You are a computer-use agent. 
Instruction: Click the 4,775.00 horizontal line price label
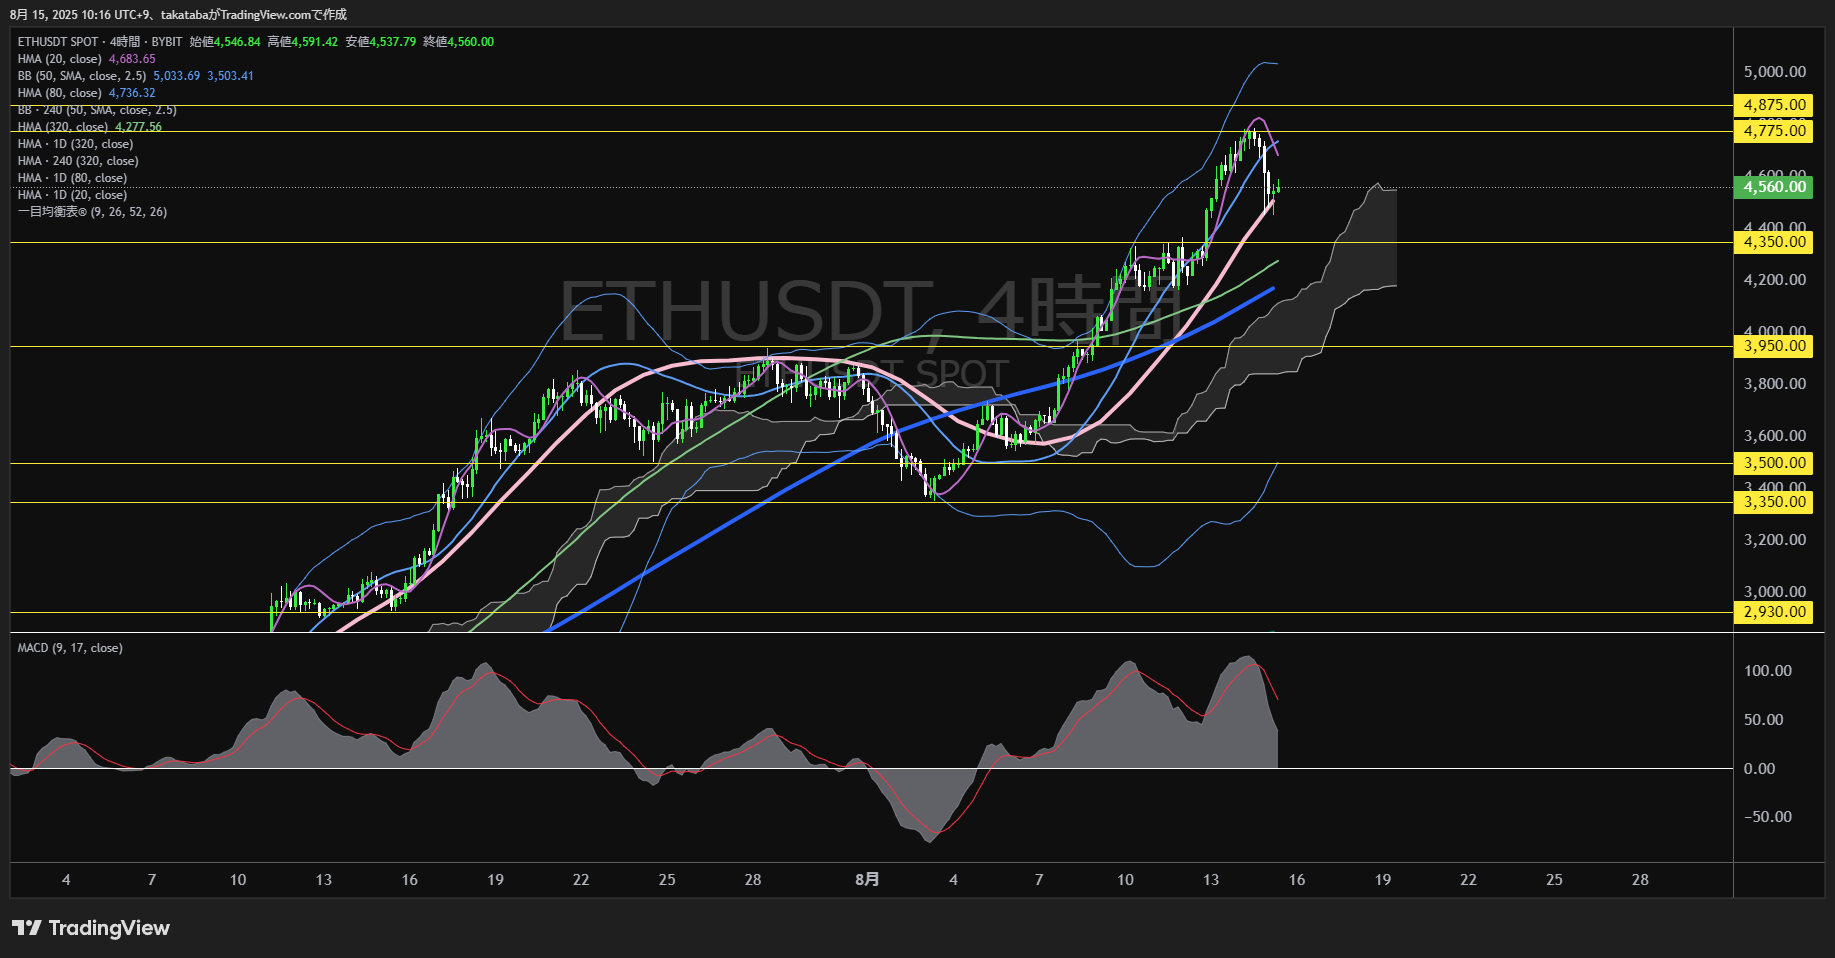(1773, 131)
